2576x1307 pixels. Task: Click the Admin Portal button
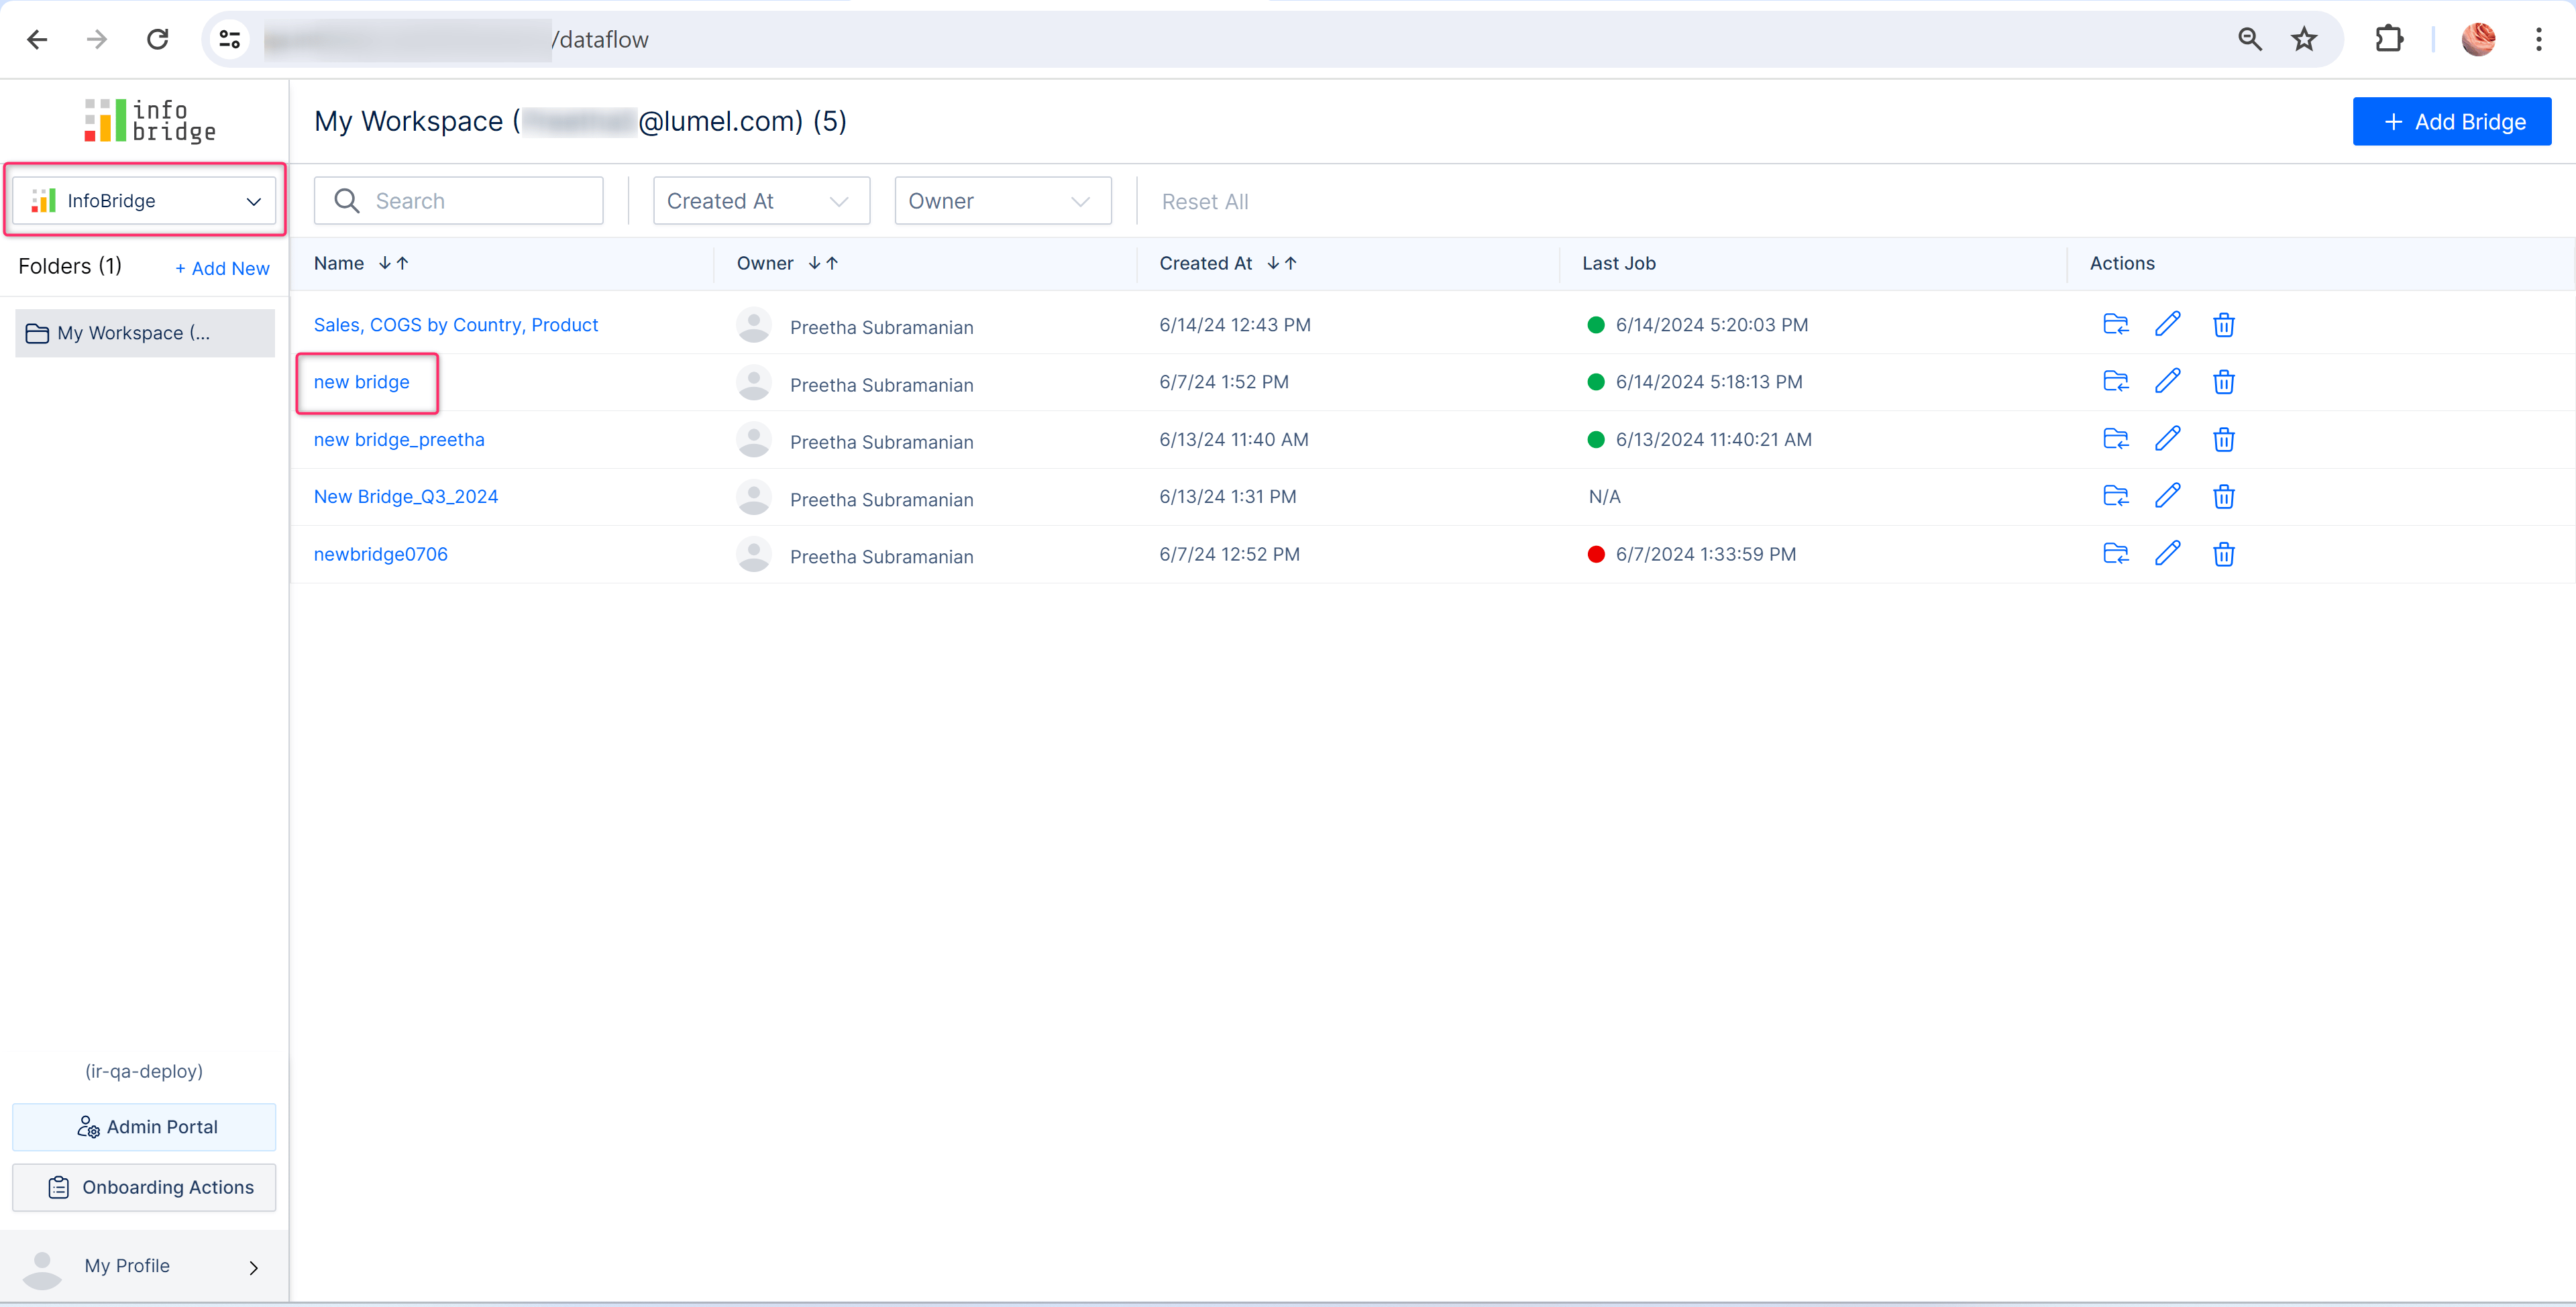click(x=144, y=1127)
